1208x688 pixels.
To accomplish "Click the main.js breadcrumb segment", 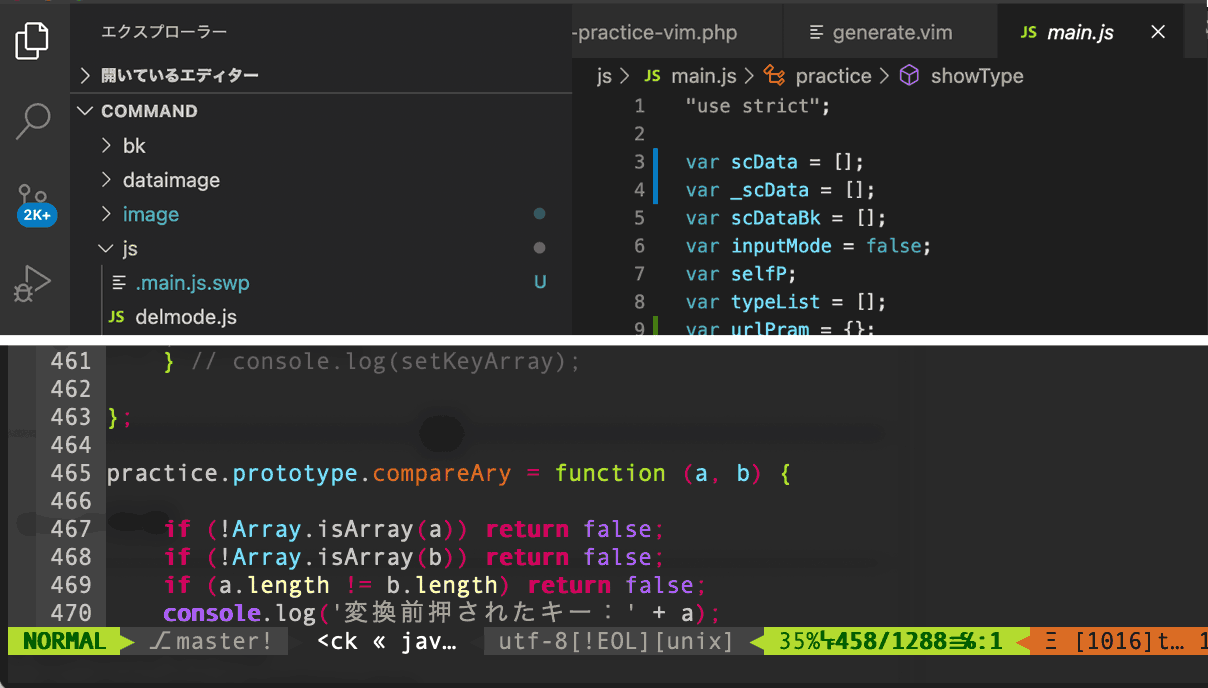I will point(703,76).
